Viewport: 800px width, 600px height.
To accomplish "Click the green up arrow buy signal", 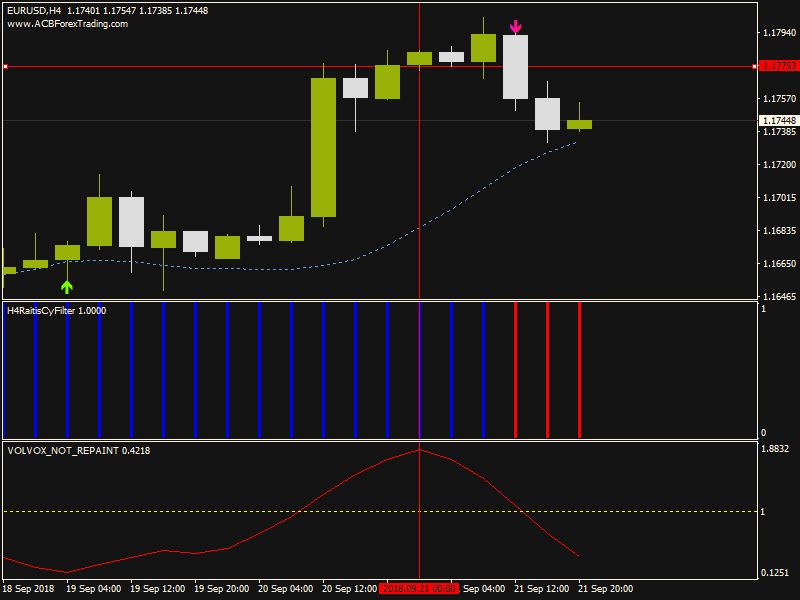I will [x=67, y=287].
